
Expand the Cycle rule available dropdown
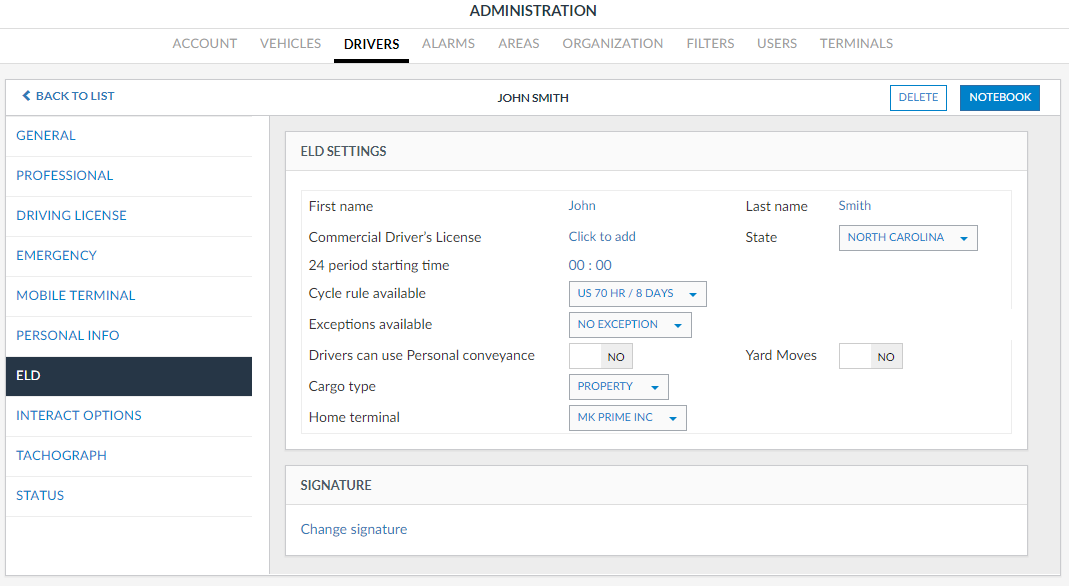[x=637, y=294]
